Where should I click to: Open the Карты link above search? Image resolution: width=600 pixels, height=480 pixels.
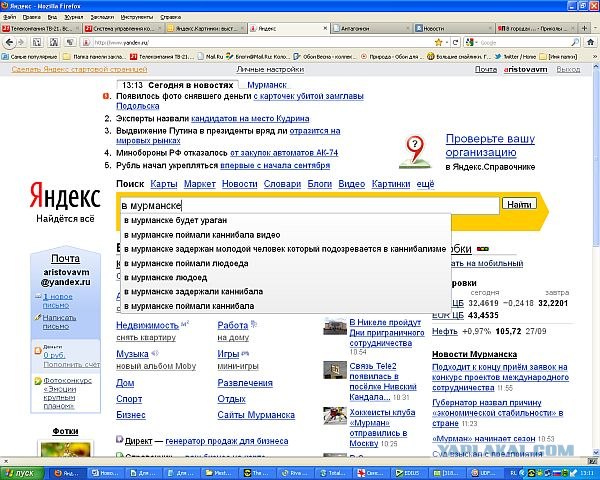click(x=164, y=184)
